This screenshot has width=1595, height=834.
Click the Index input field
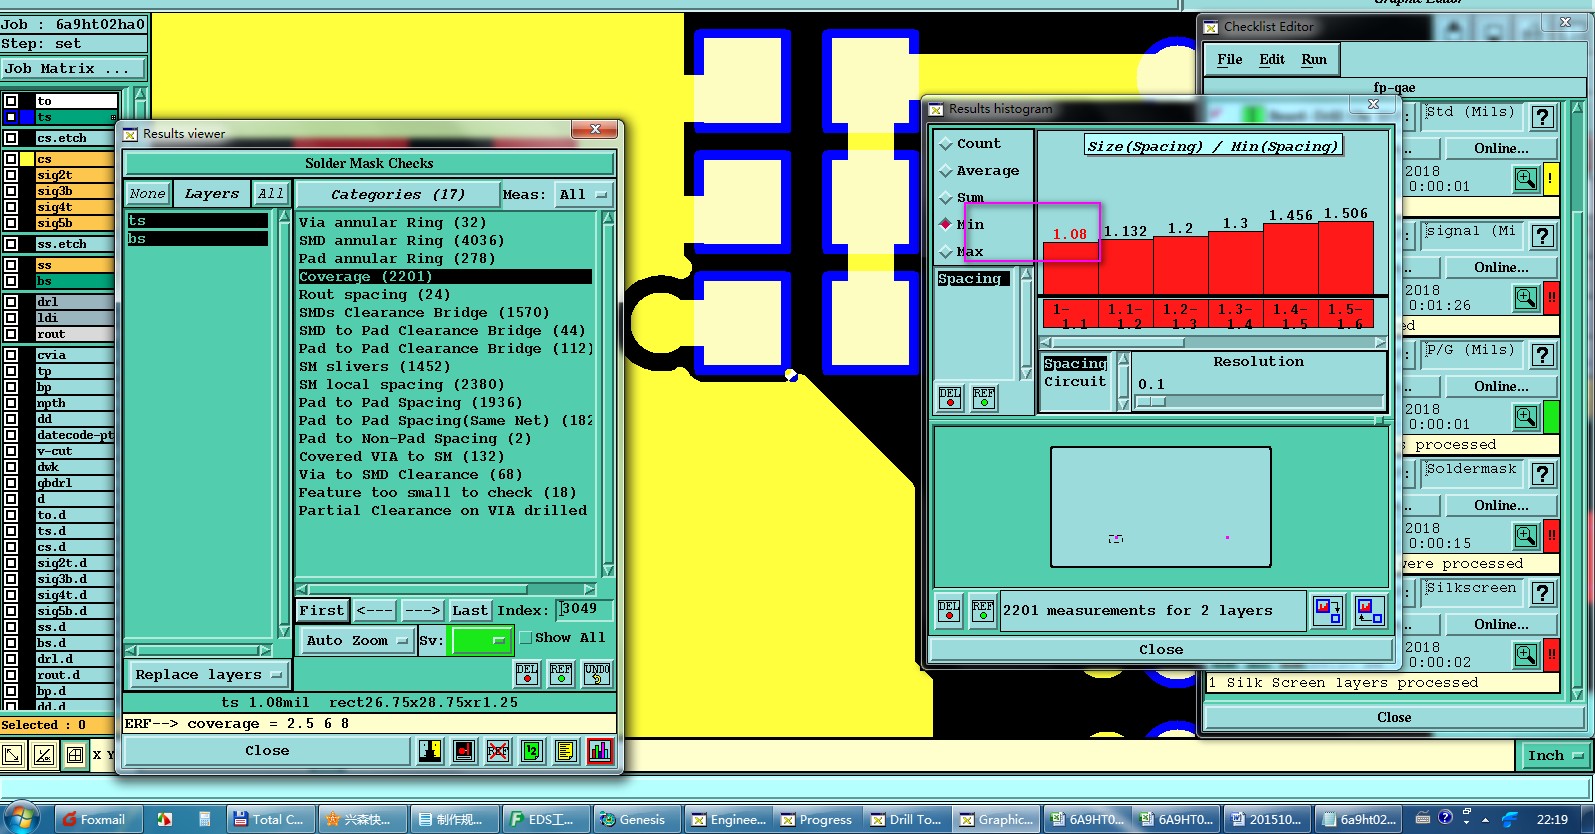point(584,609)
